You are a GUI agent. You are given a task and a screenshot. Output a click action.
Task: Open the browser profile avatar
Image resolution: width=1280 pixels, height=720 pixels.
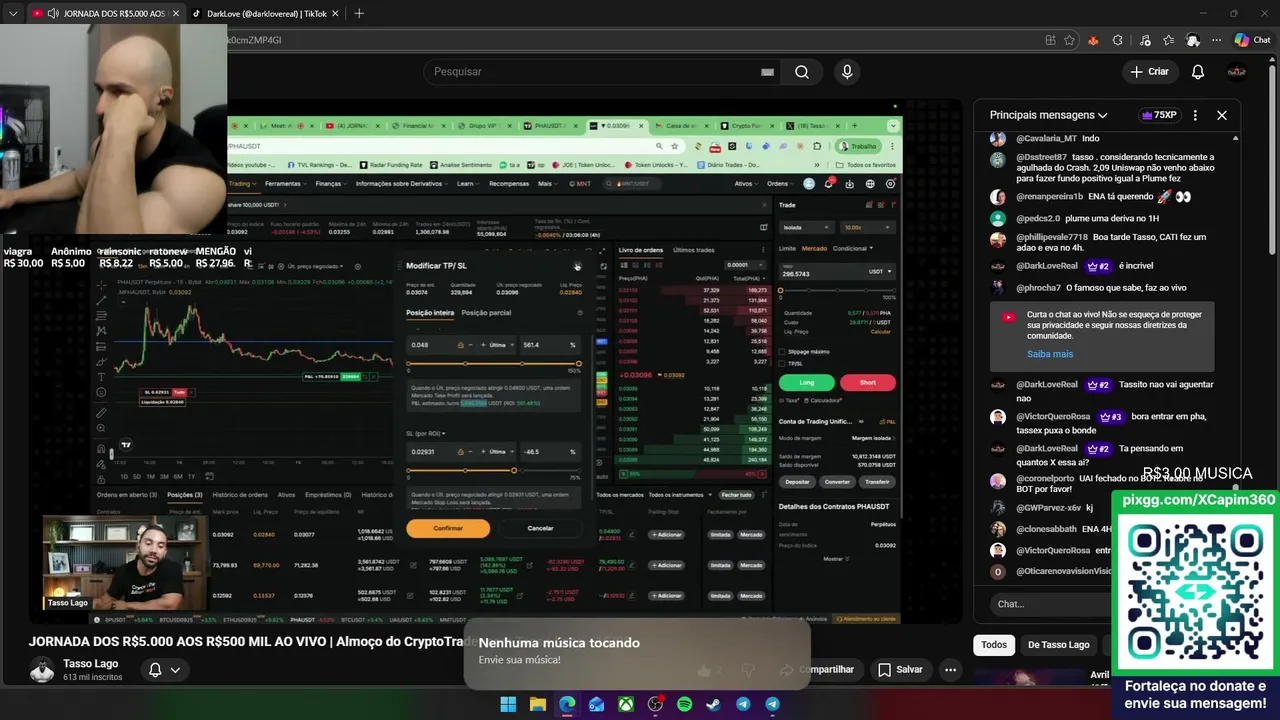coord(1193,40)
